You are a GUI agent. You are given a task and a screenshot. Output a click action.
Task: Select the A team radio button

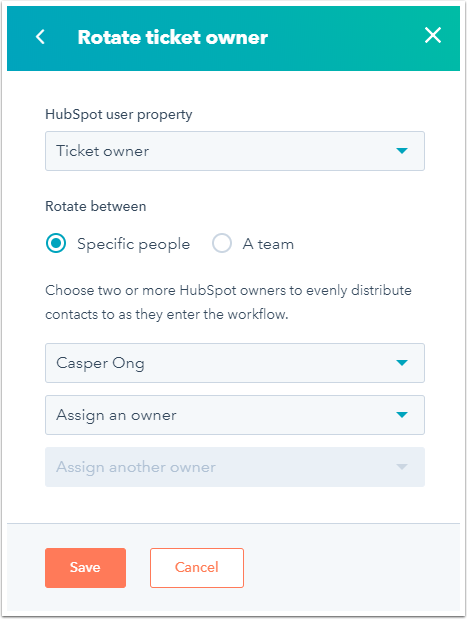pos(222,243)
